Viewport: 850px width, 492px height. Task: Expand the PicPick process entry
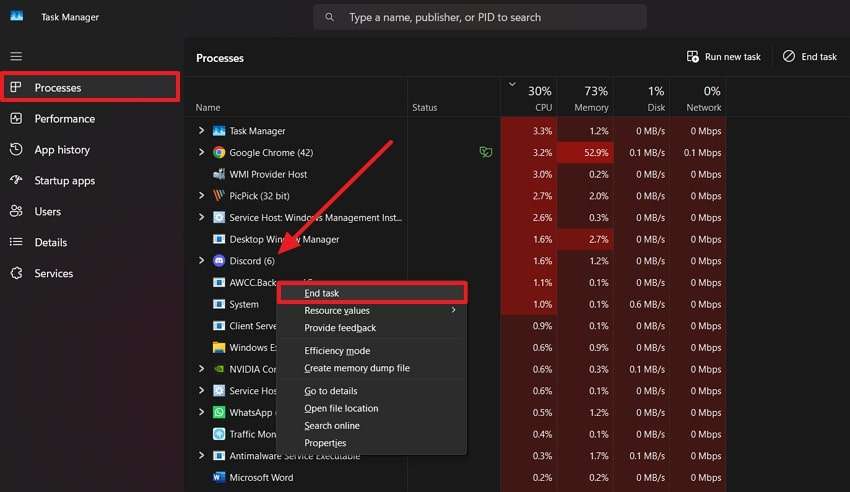(x=201, y=196)
